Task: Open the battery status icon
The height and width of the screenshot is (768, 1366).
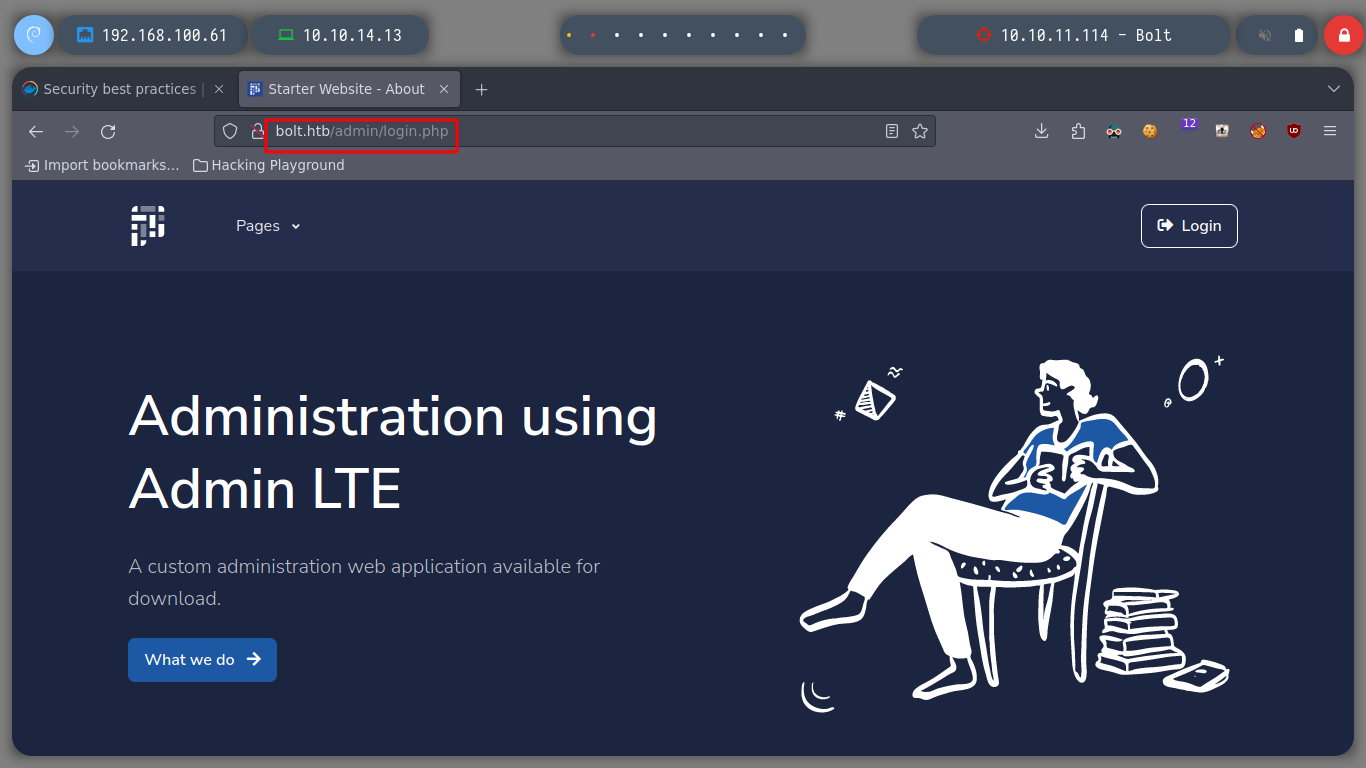Action: (1299, 35)
